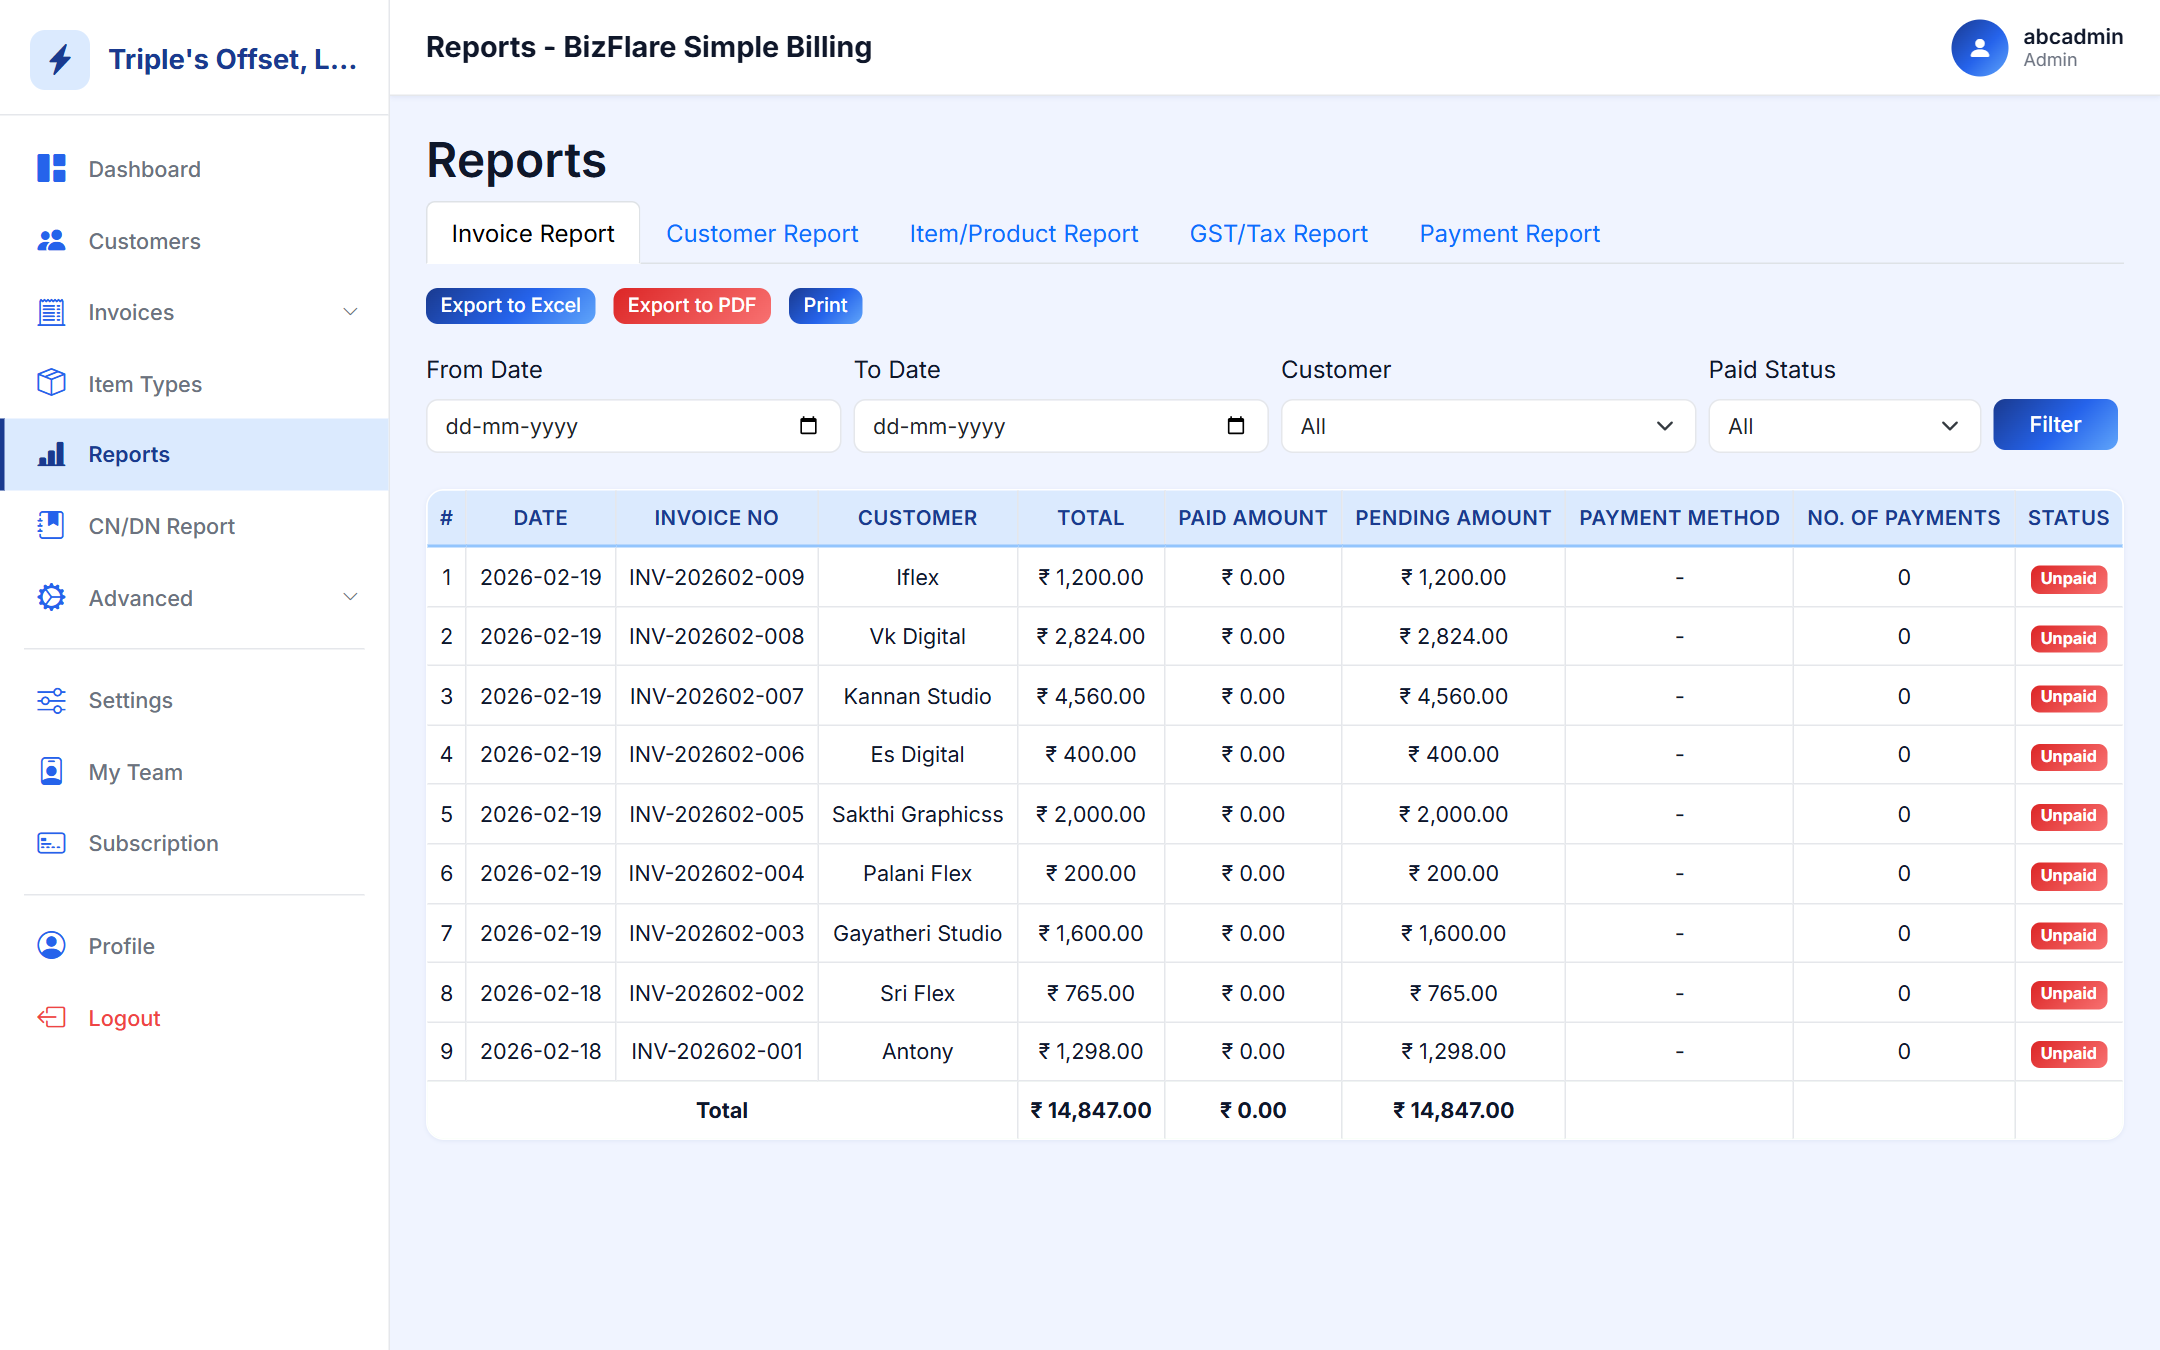Viewport: 2160px width, 1350px height.
Task: Click customer name Sakthi Graphicss
Action: coord(917,814)
